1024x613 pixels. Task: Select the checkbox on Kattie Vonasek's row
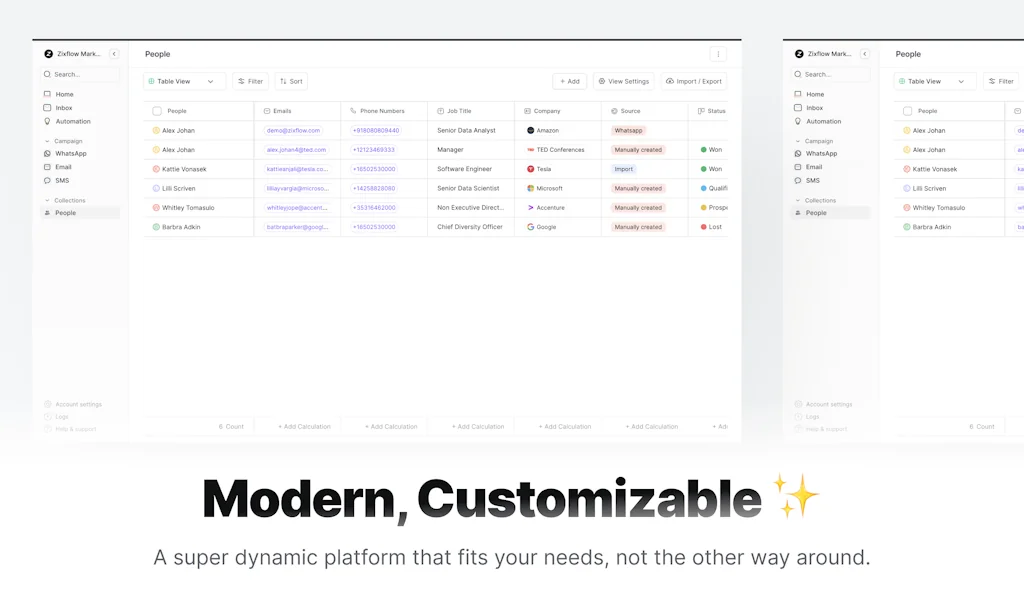point(157,169)
